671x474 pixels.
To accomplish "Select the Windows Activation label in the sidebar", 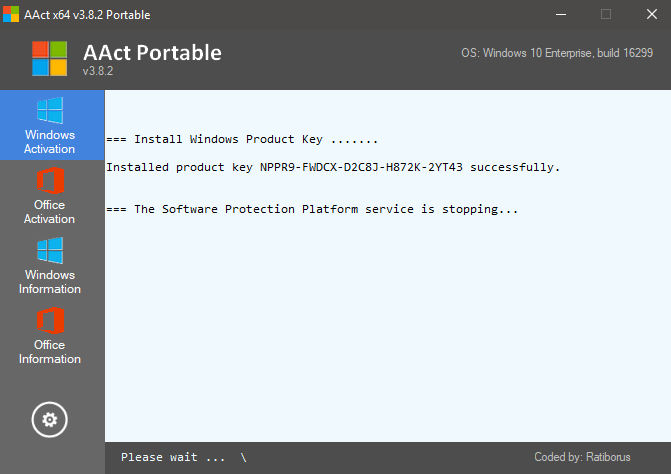I will 50,142.
